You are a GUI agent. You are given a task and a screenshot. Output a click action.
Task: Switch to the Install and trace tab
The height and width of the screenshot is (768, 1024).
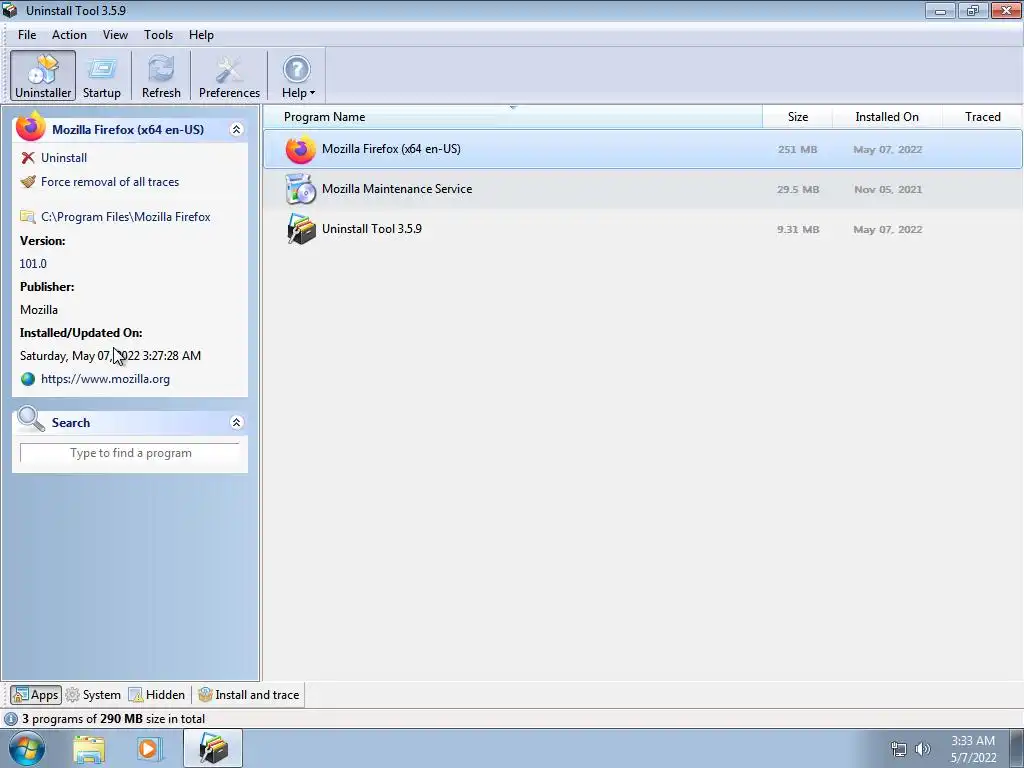click(249, 695)
